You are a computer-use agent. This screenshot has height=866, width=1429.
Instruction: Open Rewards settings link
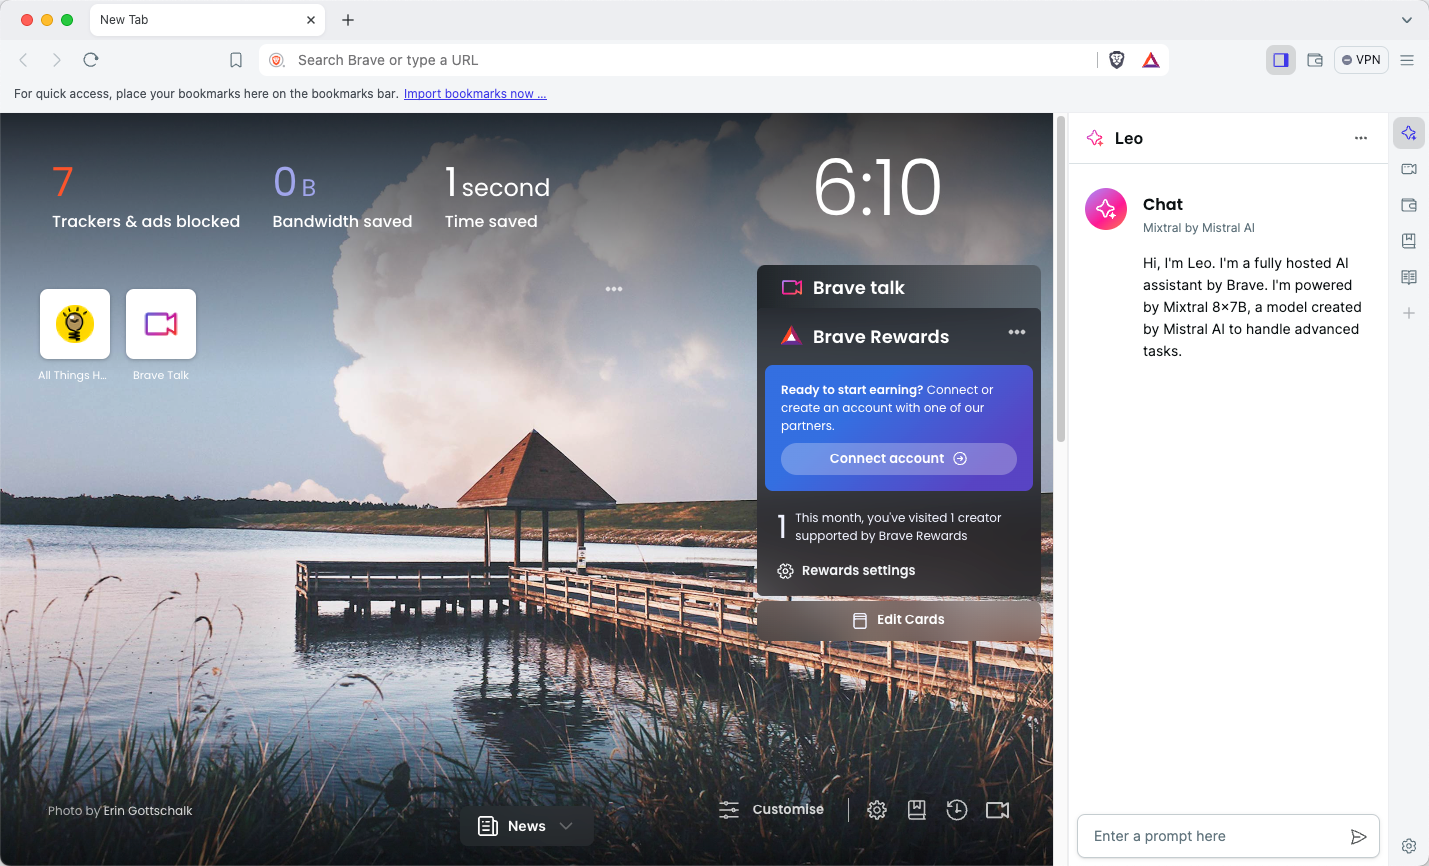(x=847, y=571)
